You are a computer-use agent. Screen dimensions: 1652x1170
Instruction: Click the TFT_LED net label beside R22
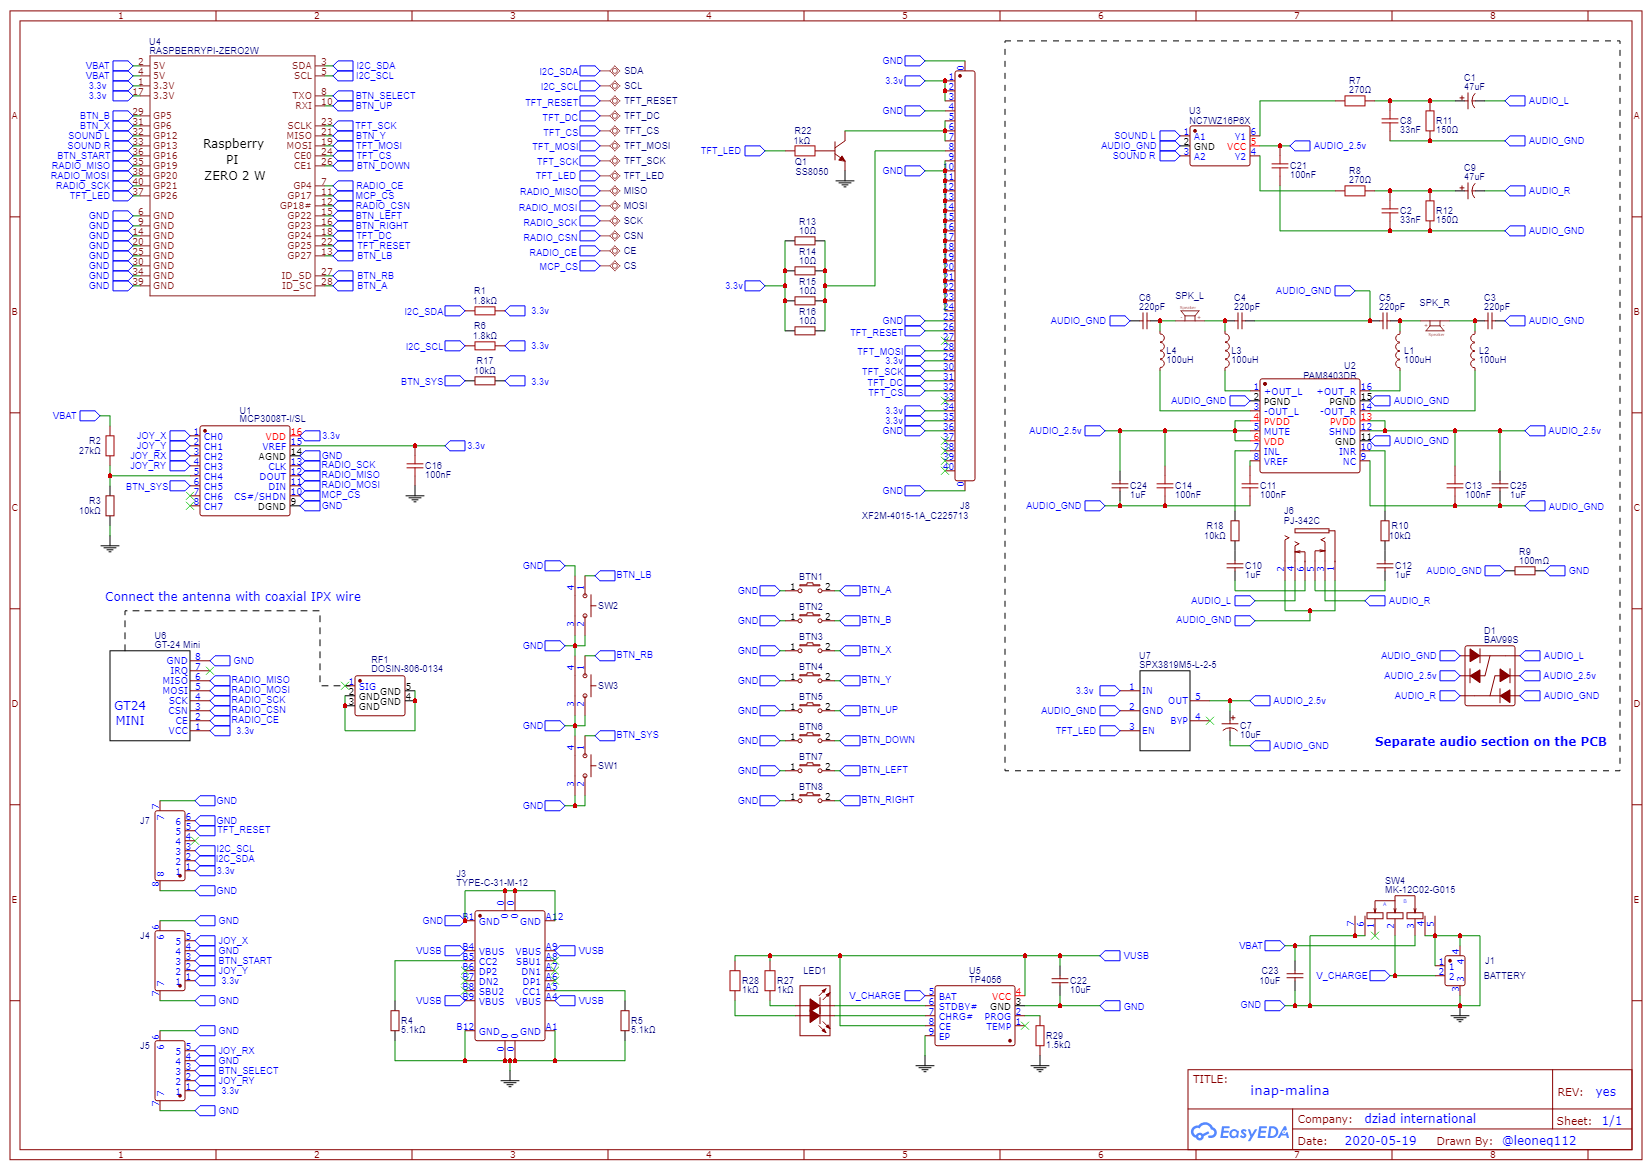coord(732,151)
